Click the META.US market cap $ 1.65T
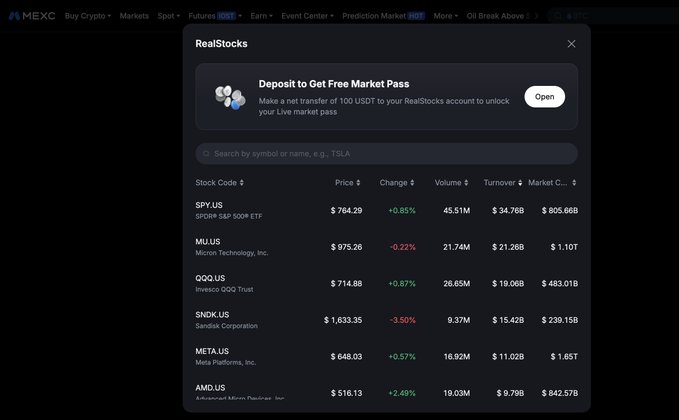This screenshot has width=679, height=420. [564, 356]
